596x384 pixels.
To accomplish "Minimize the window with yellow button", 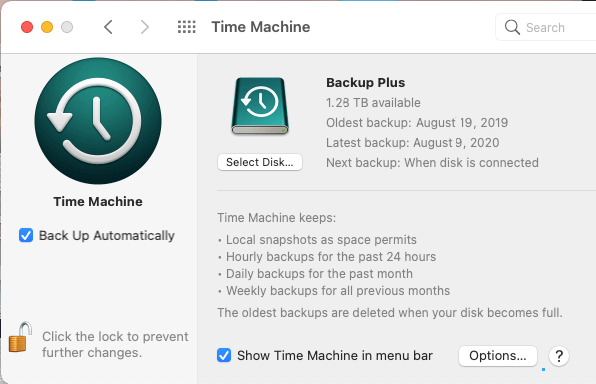I will click(x=47, y=27).
